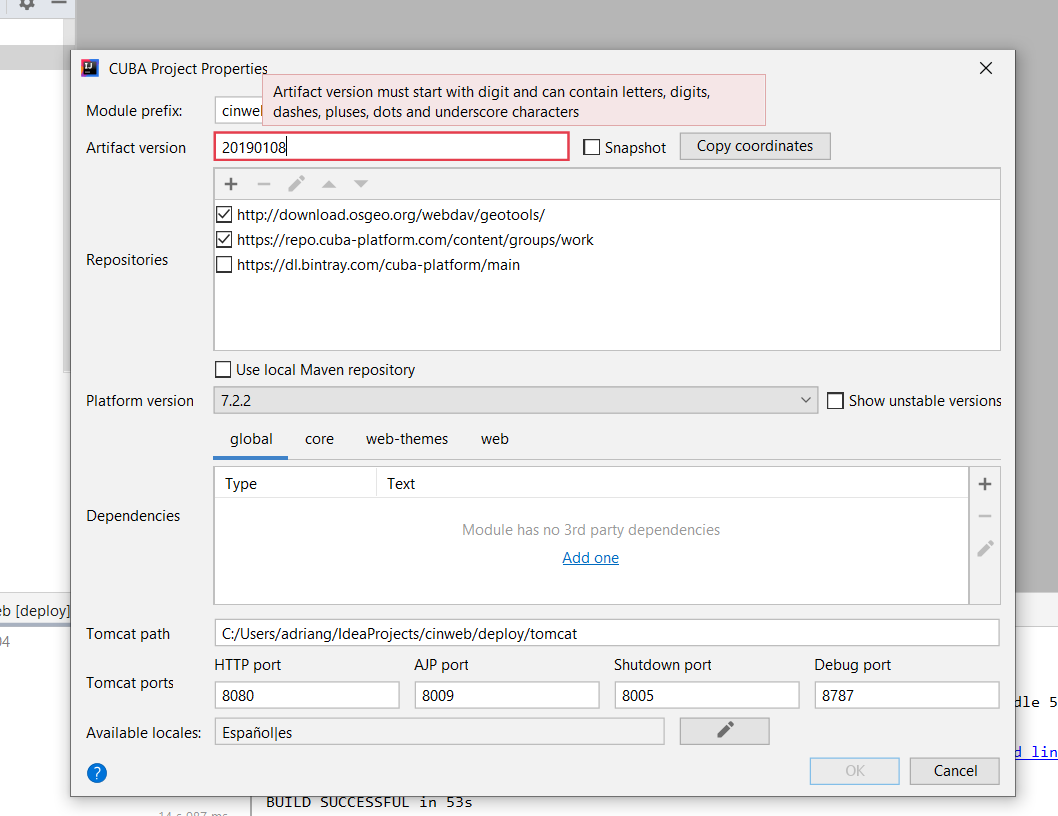Enable Use local Maven repository
Image resolution: width=1058 pixels, height=816 pixels.
point(223,369)
